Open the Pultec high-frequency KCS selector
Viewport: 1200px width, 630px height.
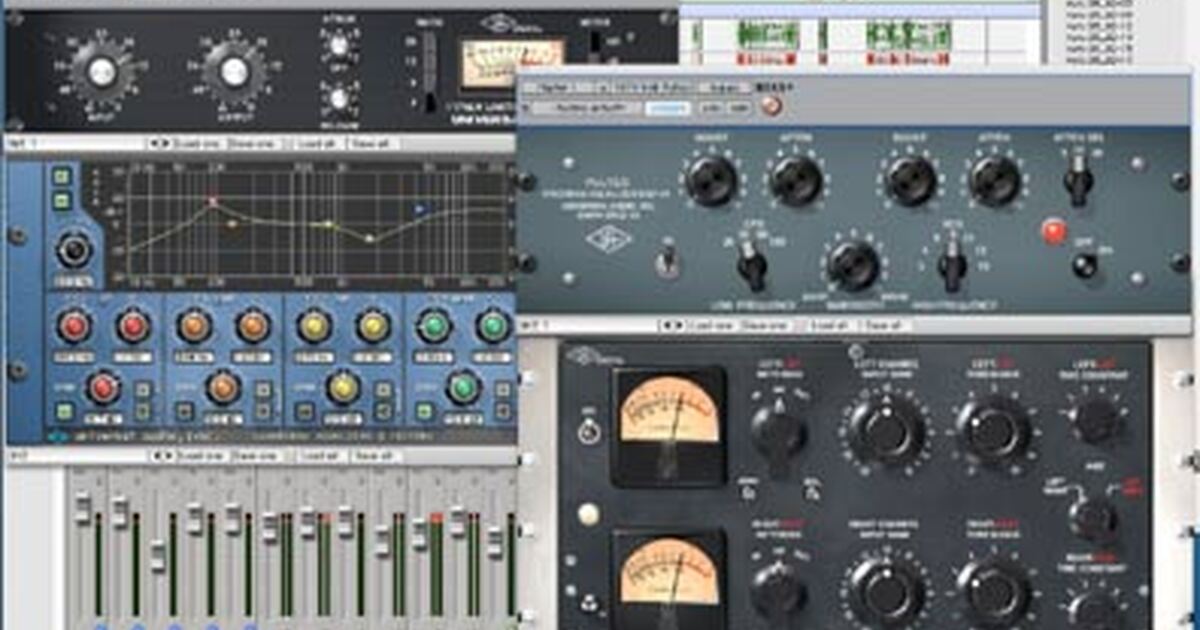tap(951, 267)
